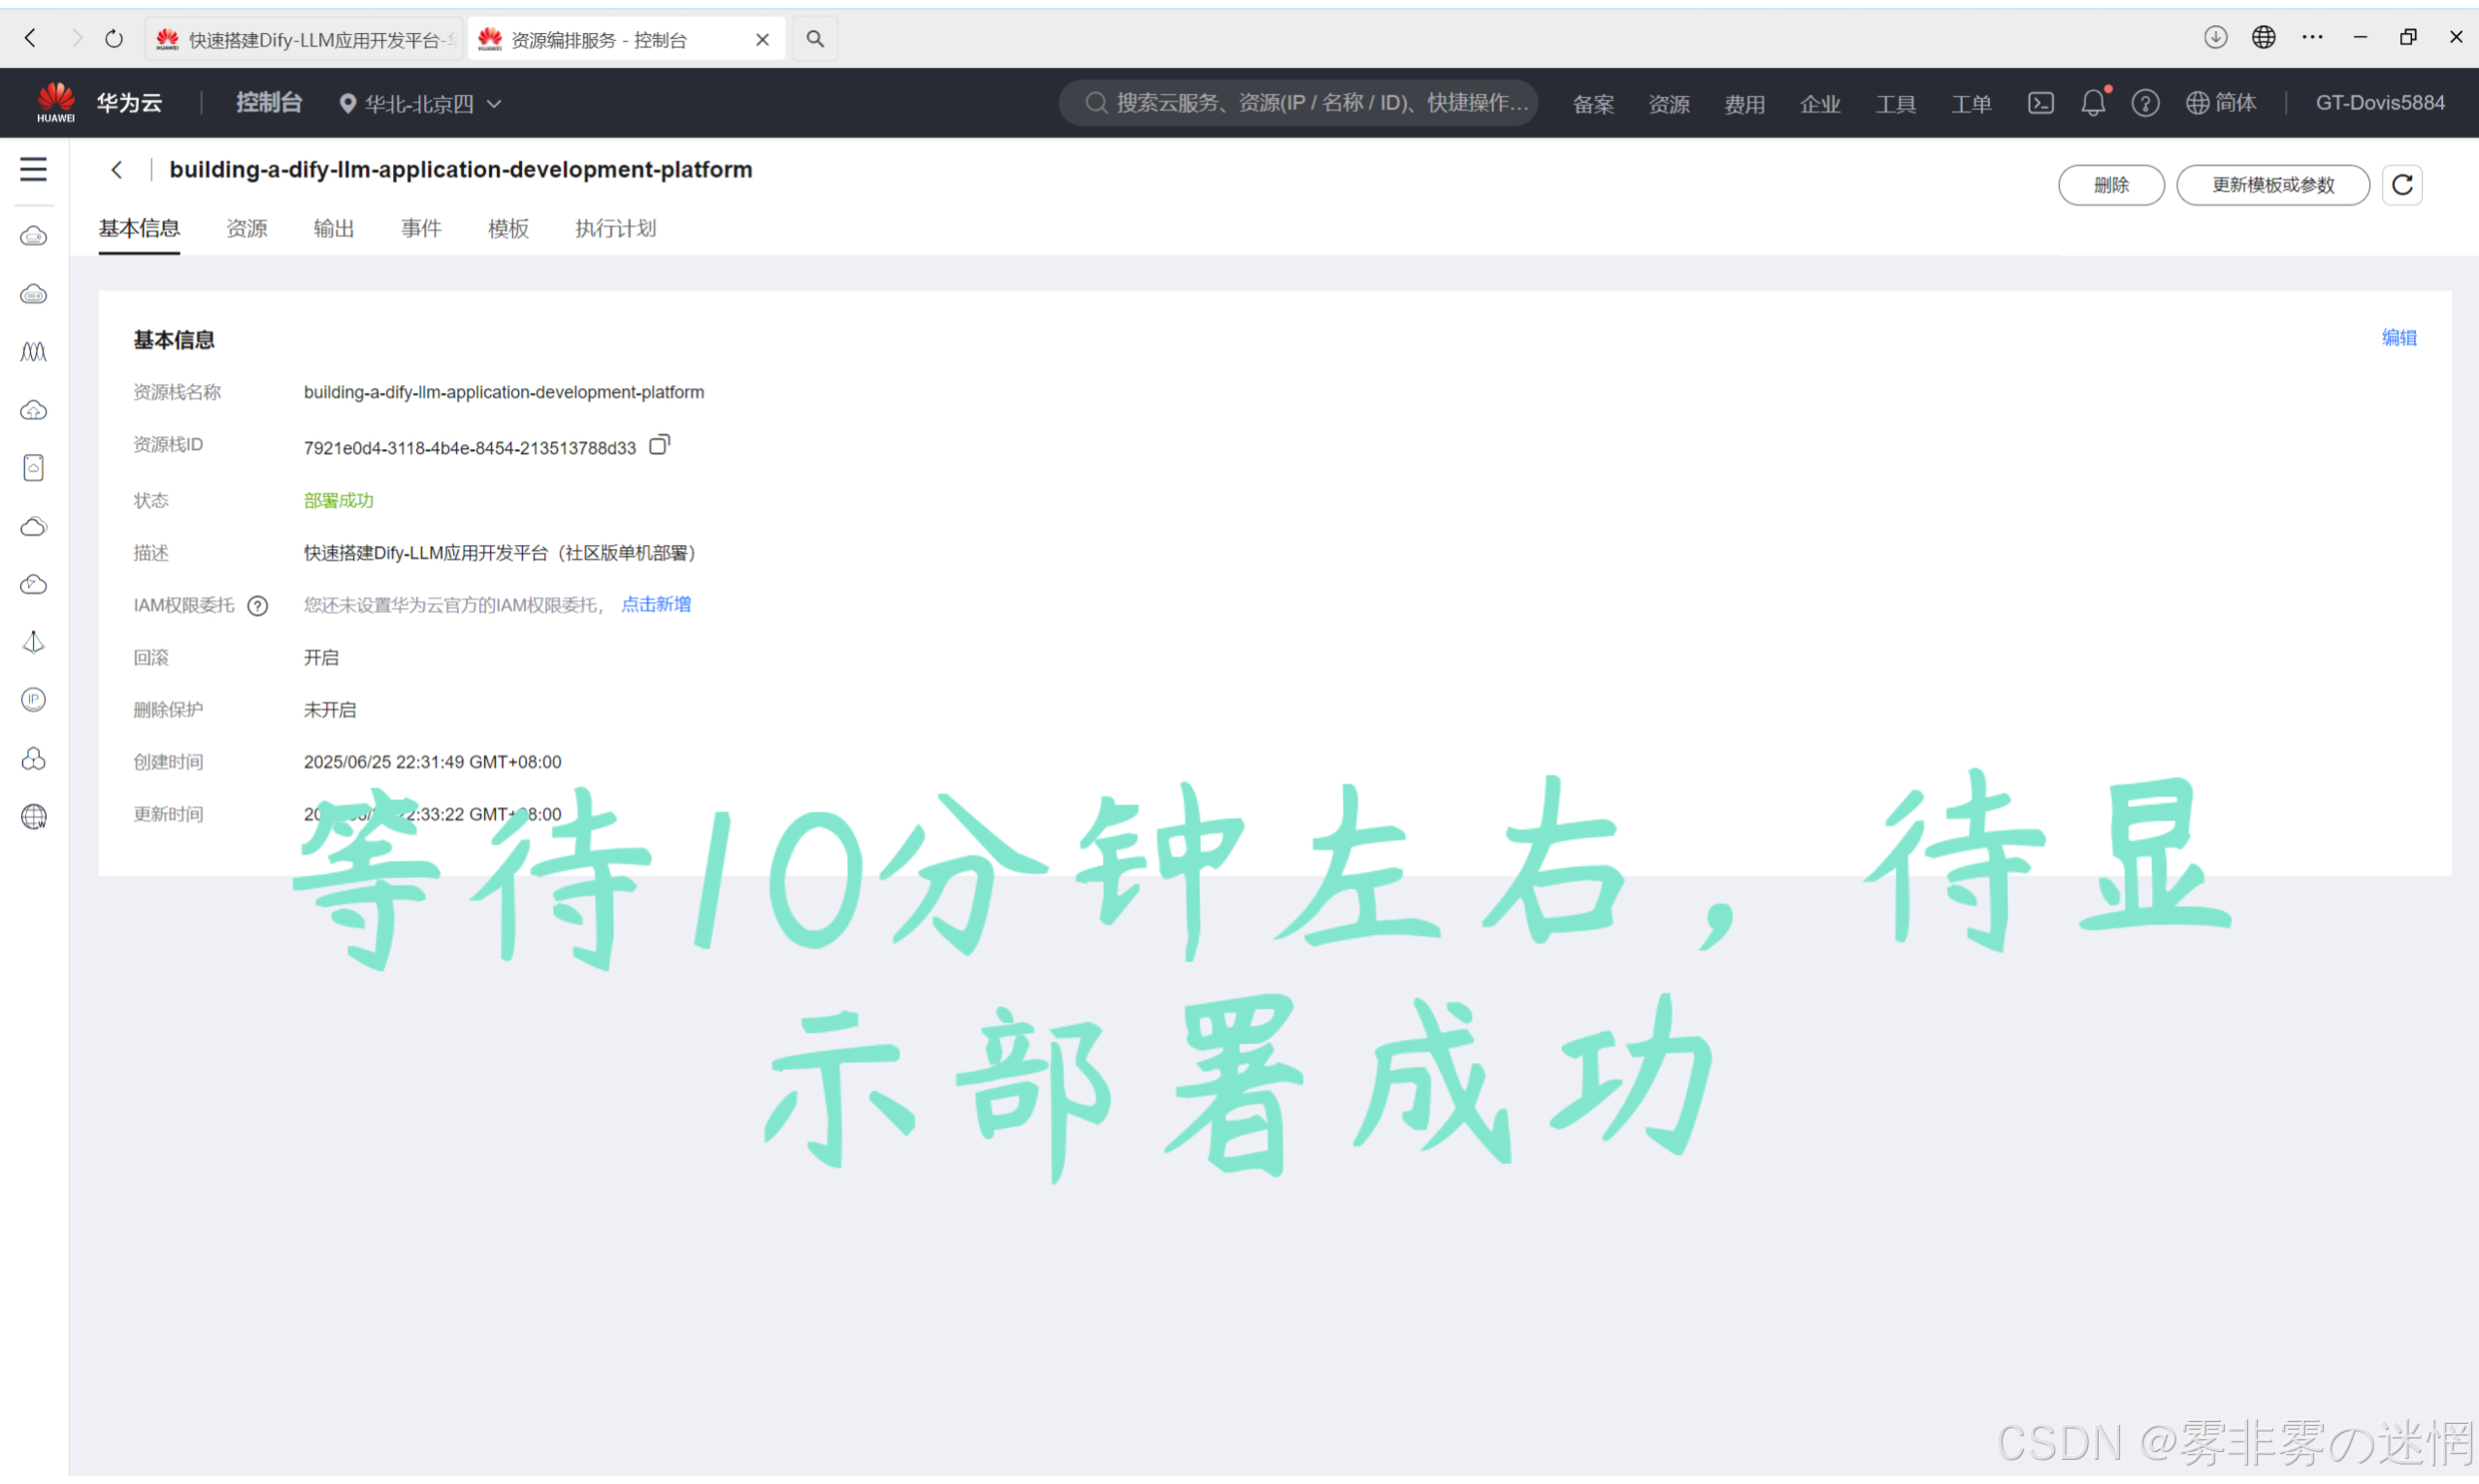This screenshot has width=2479, height=1484.
Task: Go back using the arrow beside stack name
Action: tap(117, 170)
